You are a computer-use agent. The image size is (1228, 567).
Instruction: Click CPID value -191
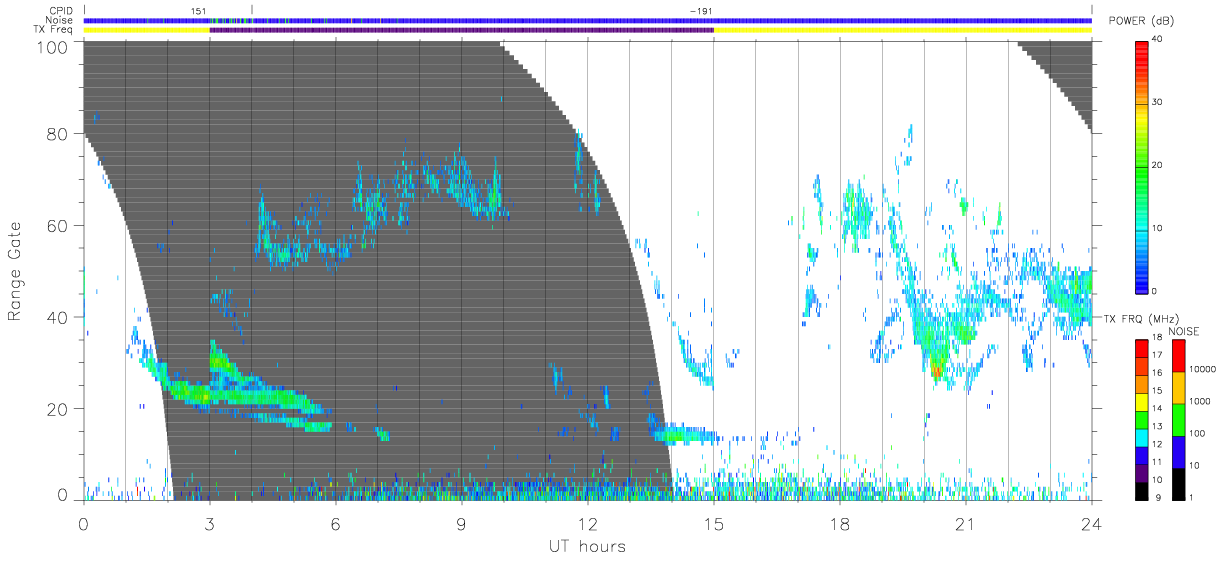pyautogui.click(x=701, y=11)
